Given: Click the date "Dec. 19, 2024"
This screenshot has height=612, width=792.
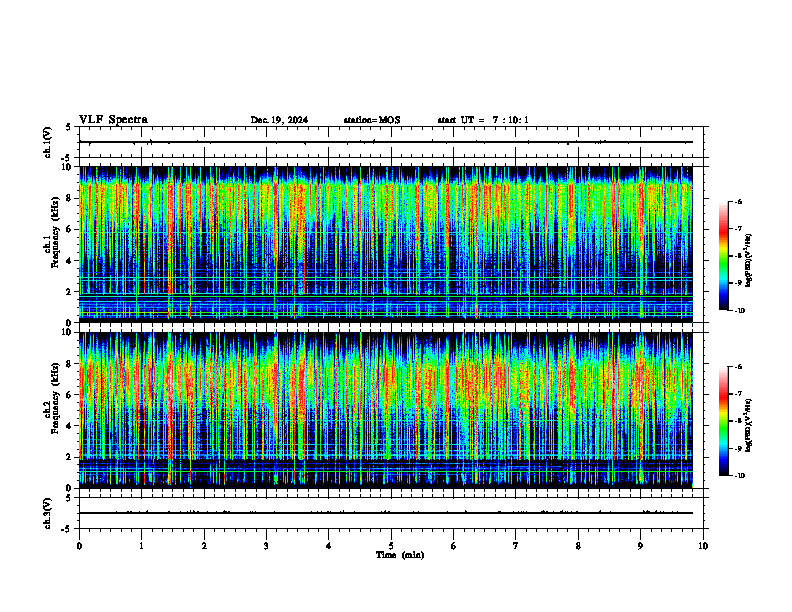Looking at the screenshot, I should click(x=279, y=120).
